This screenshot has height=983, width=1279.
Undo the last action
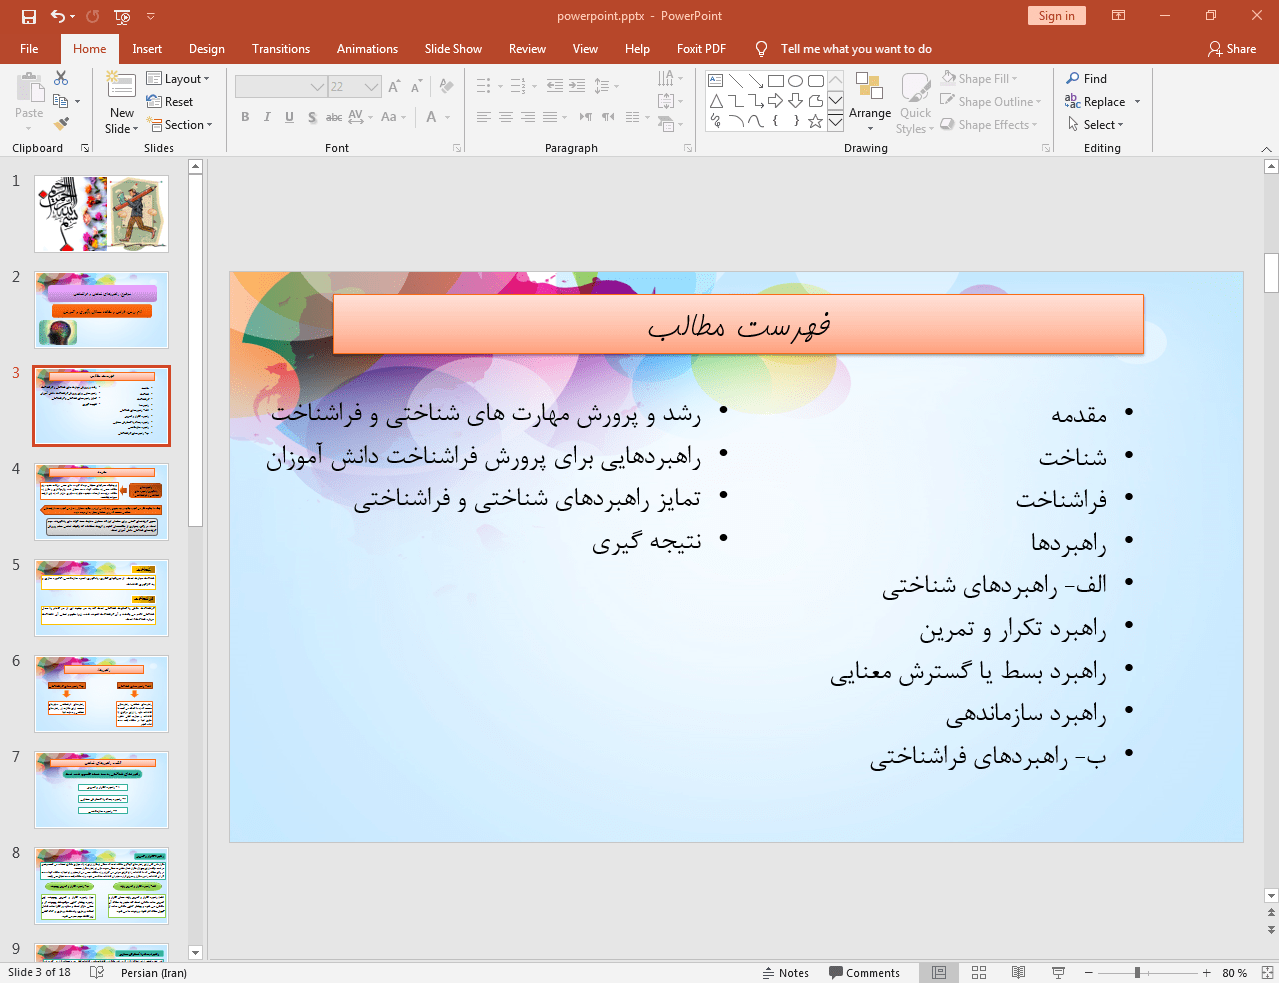58,16
